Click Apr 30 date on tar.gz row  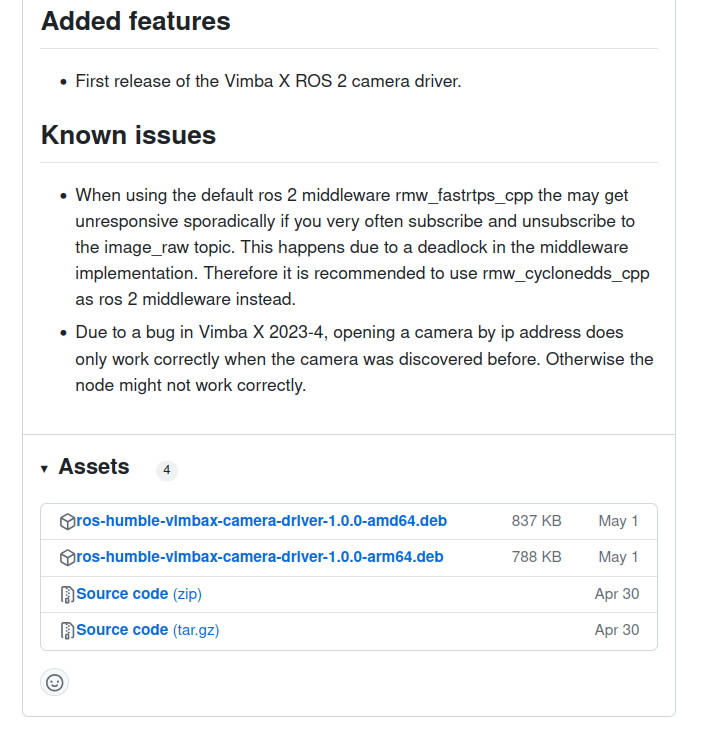coord(617,630)
